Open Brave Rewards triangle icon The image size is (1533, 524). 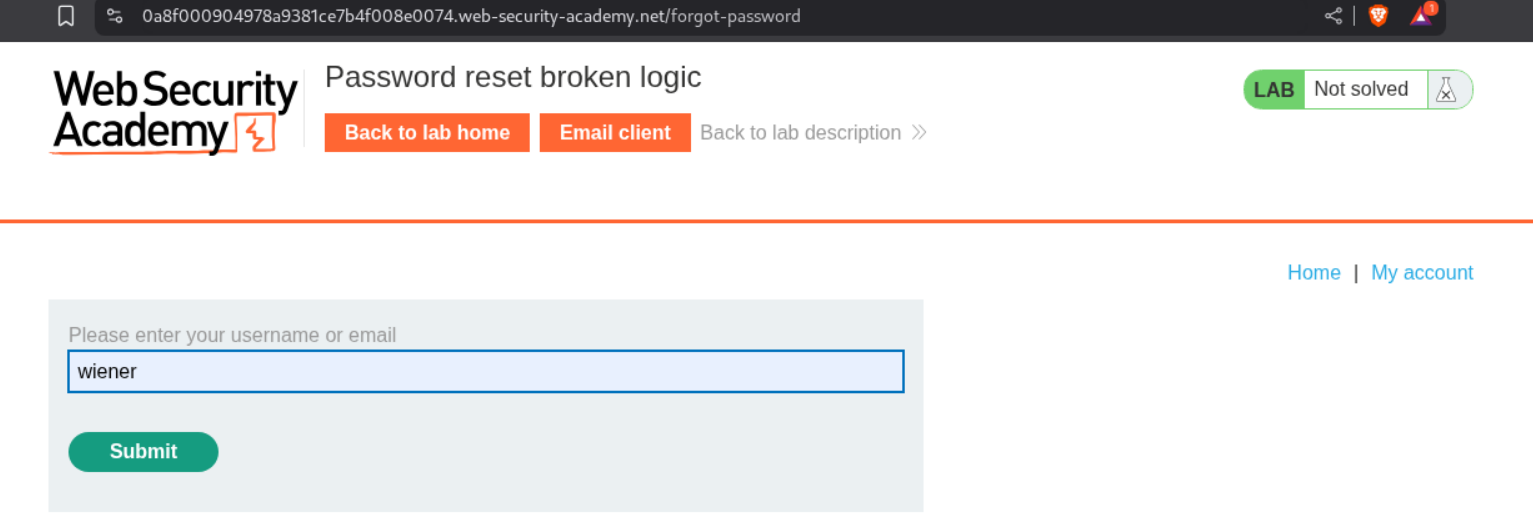tap(1421, 16)
